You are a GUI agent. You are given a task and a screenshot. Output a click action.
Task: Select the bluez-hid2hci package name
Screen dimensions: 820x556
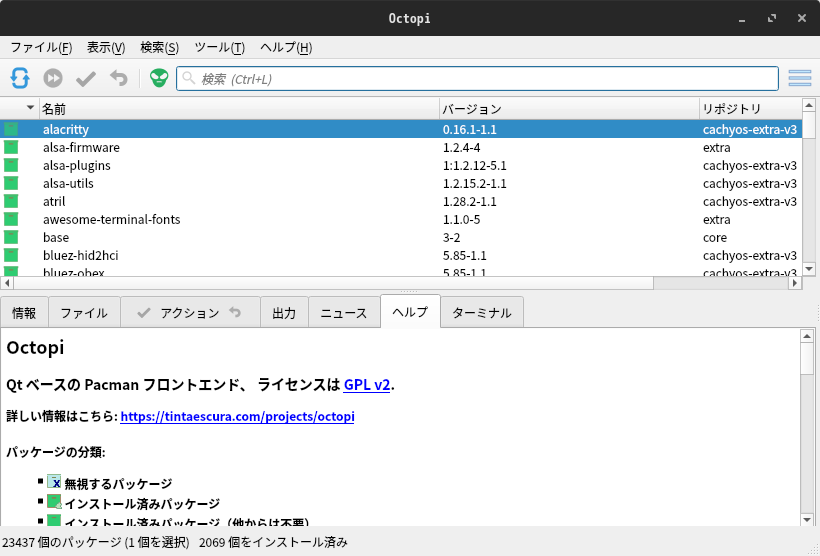point(81,255)
